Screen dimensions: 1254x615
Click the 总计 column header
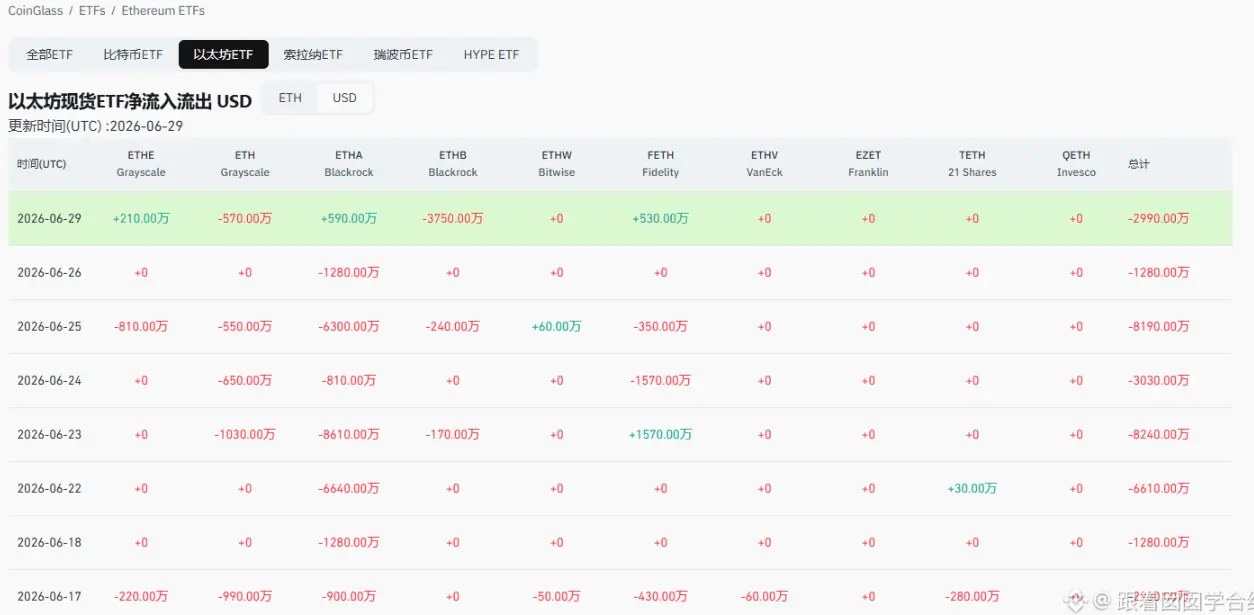(x=1139, y=164)
